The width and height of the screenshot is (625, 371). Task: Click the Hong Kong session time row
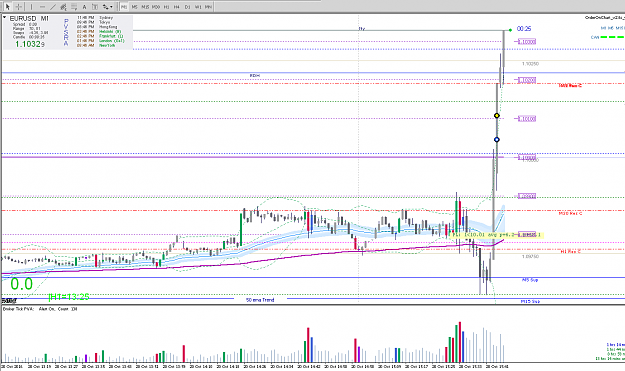click(97, 27)
